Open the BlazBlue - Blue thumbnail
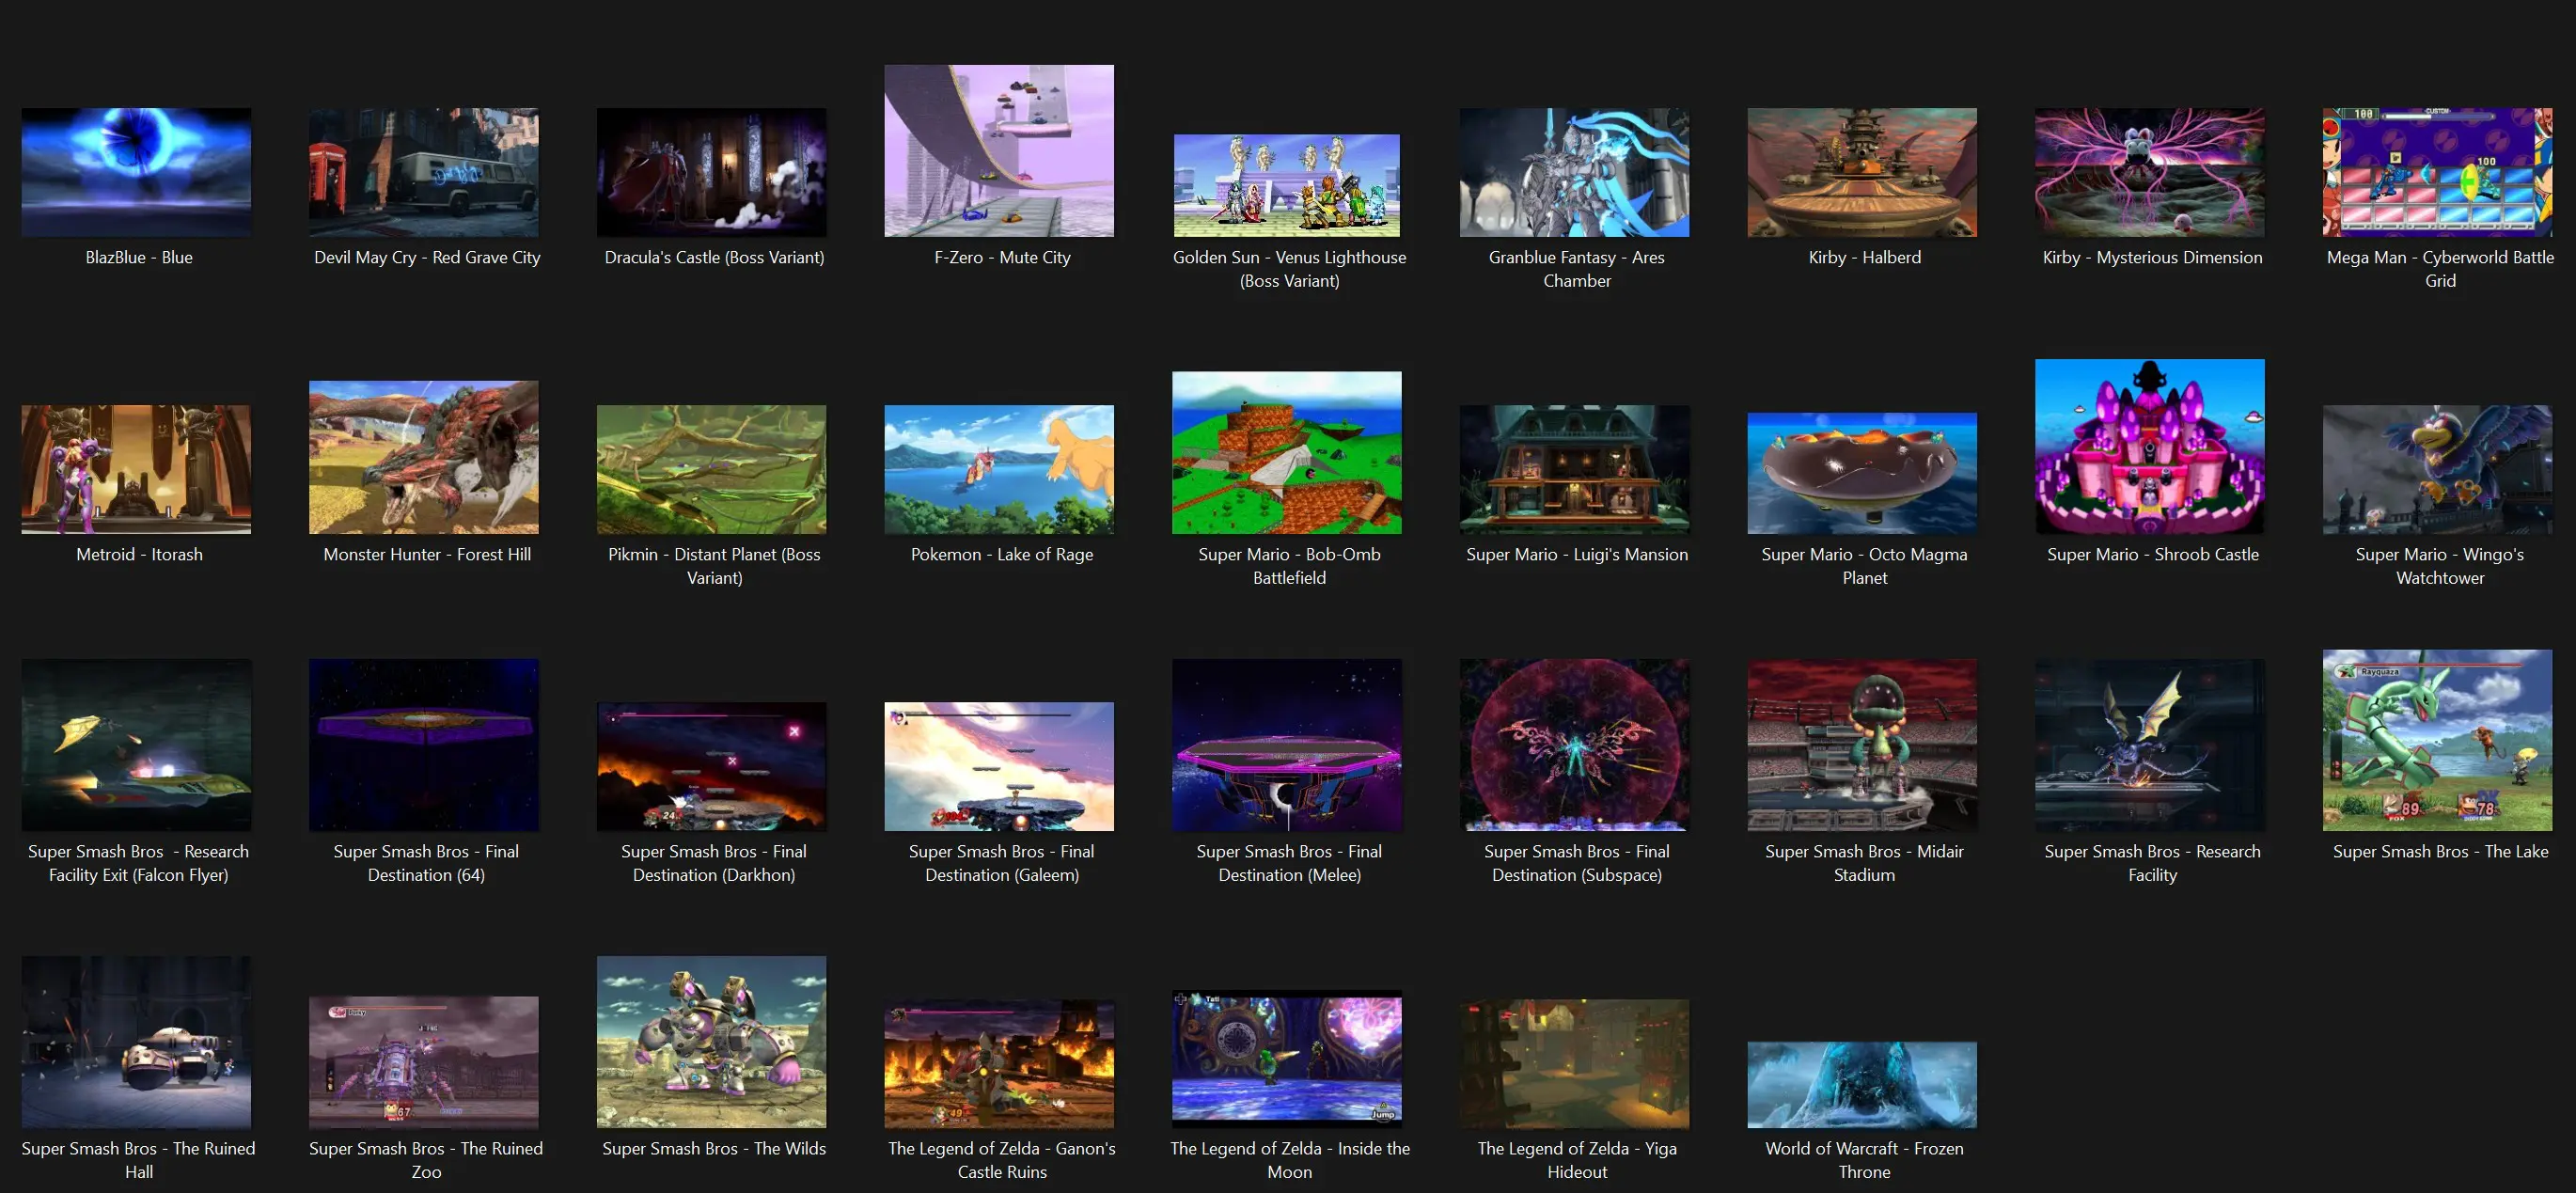2576x1193 pixels. (x=136, y=172)
